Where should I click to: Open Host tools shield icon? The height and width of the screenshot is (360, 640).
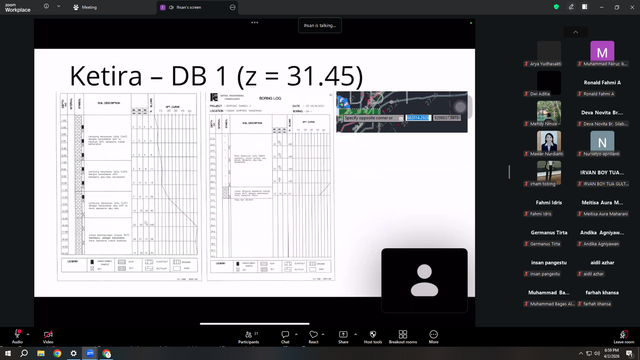click(x=373, y=337)
